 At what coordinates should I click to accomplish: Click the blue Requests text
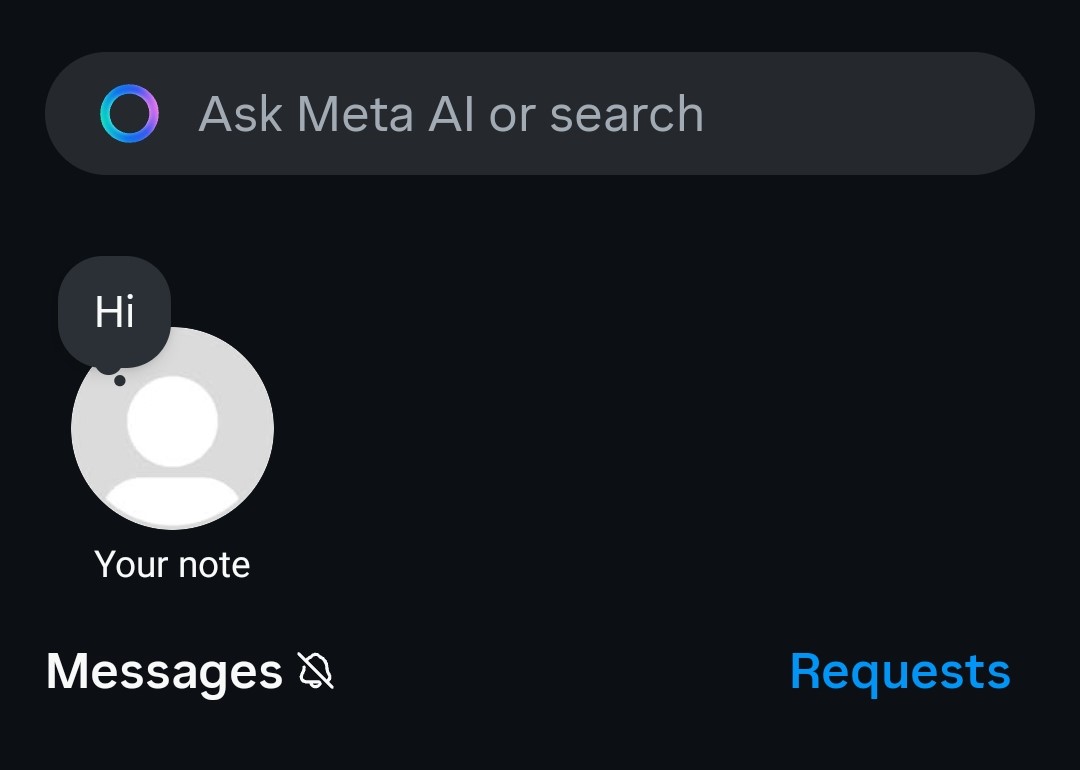900,672
